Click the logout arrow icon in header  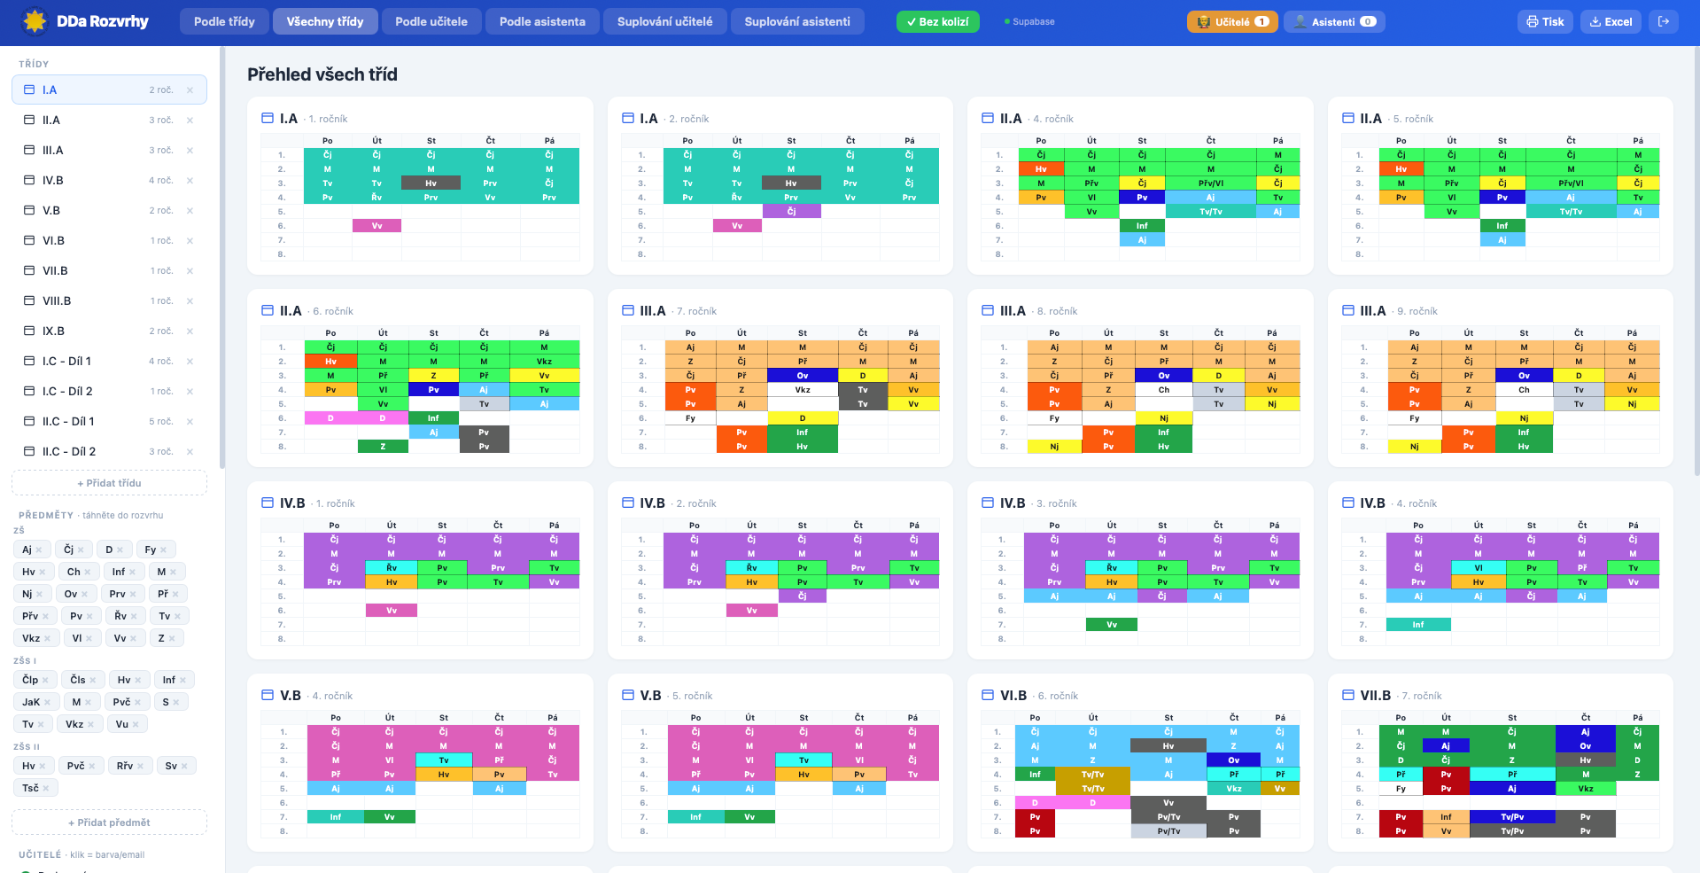click(1663, 21)
